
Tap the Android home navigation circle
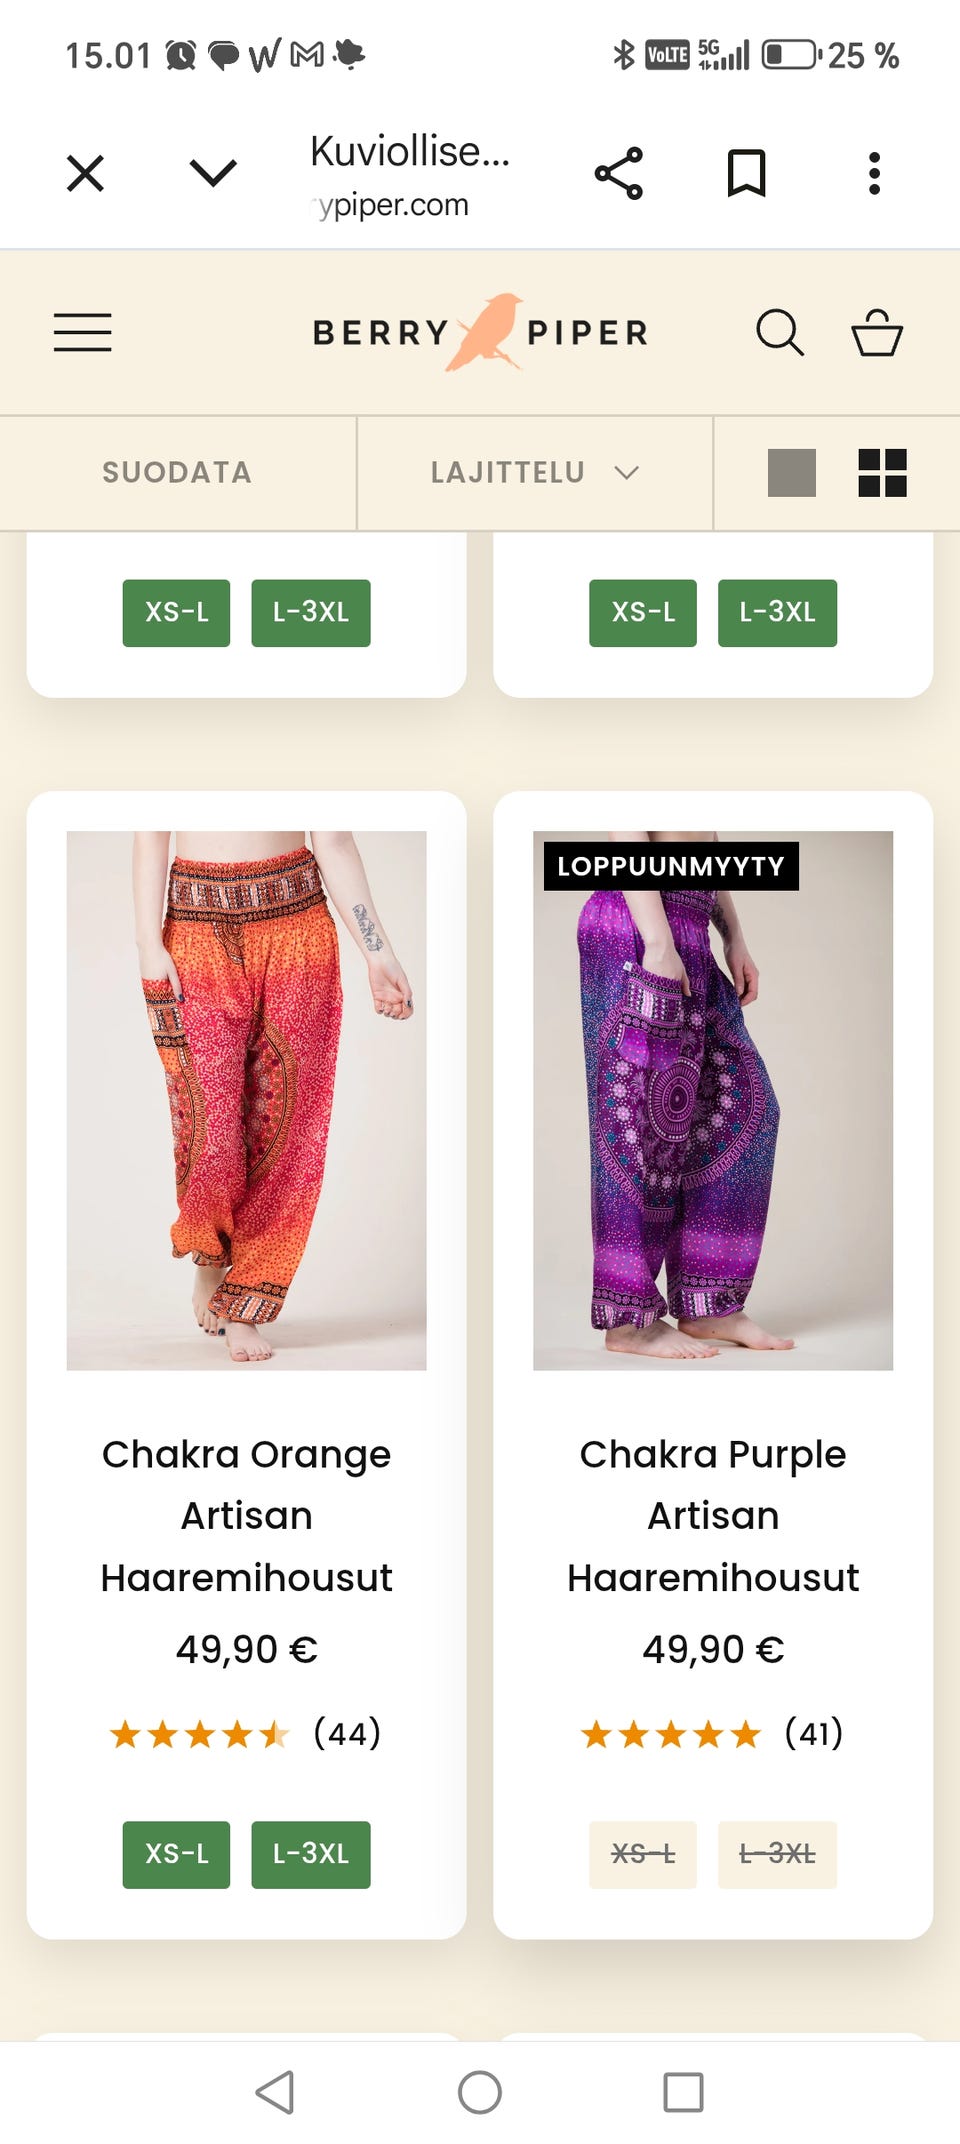pos(480,2092)
